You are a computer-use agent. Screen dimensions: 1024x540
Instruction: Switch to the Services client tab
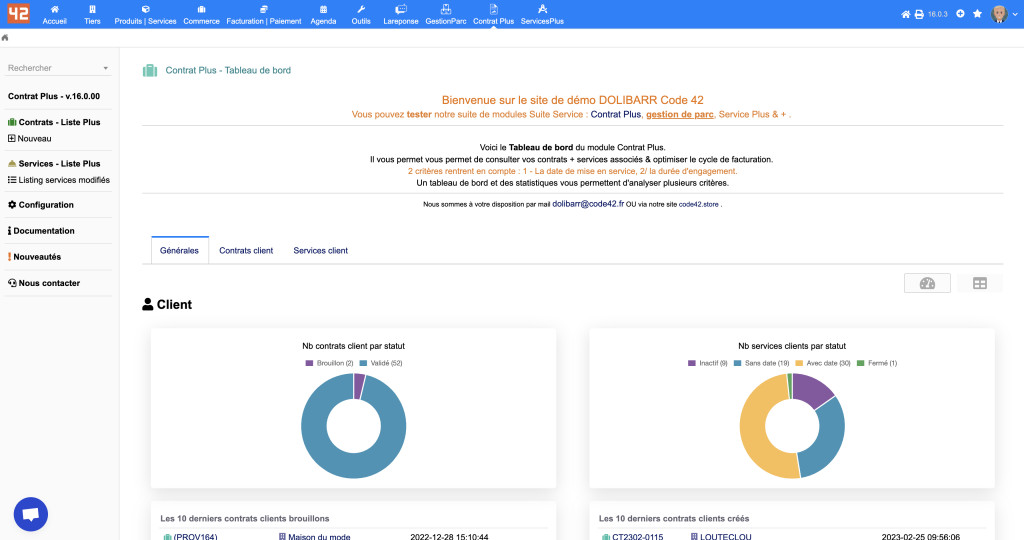pyautogui.click(x=321, y=251)
